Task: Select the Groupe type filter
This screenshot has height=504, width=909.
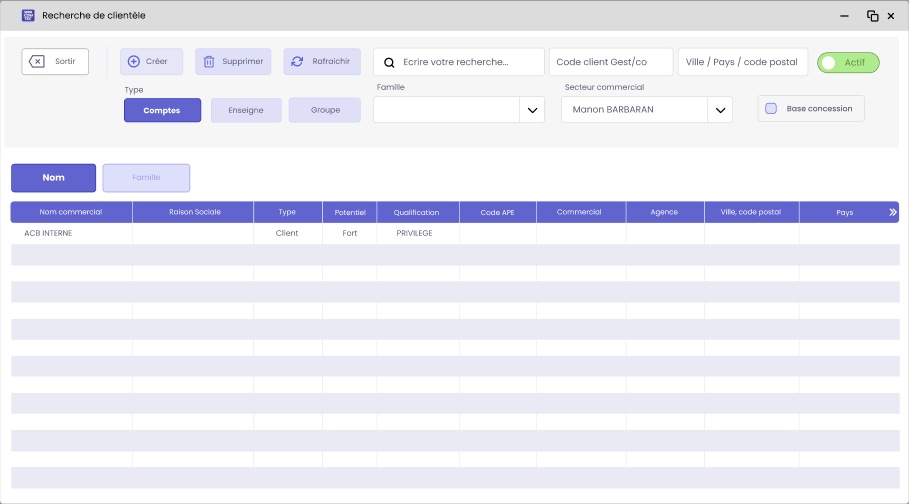Action: click(325, 110)
